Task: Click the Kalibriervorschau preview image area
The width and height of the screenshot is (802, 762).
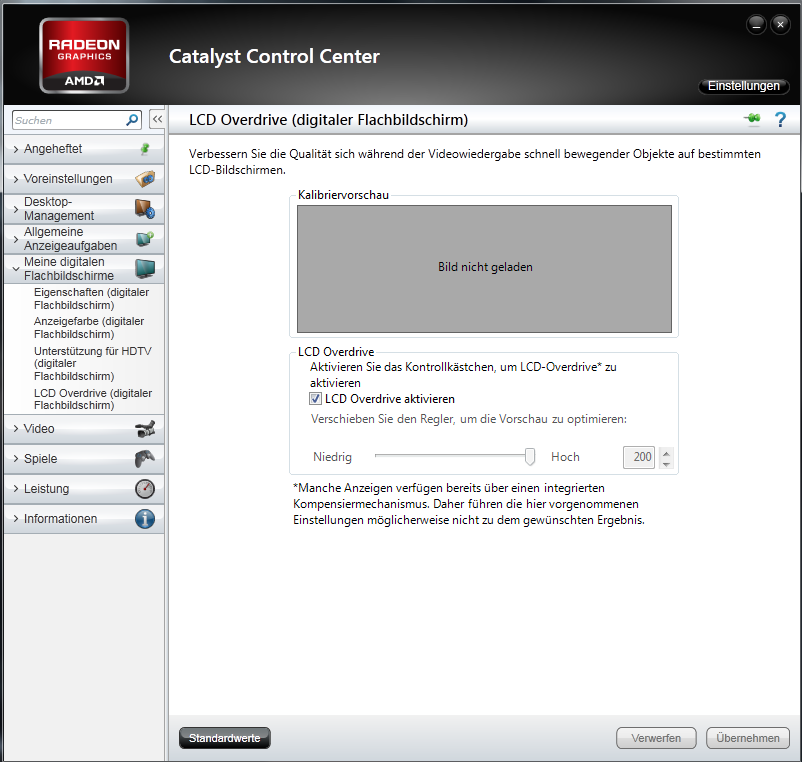Action: 484,269
